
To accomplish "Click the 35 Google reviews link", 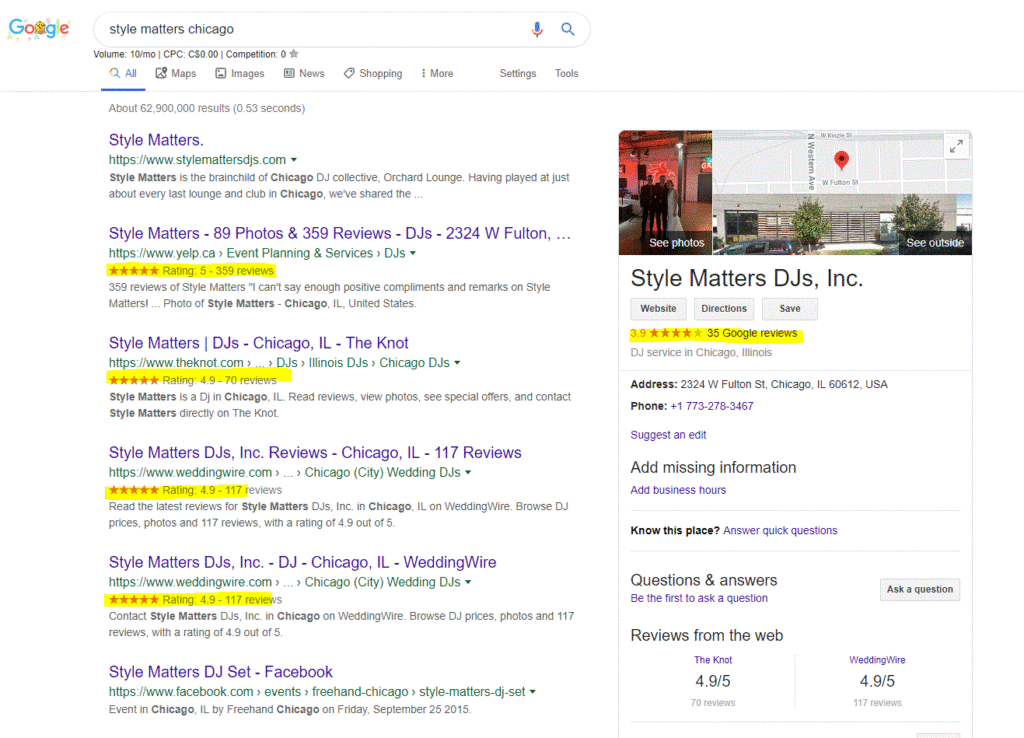I will coord(752,334).
